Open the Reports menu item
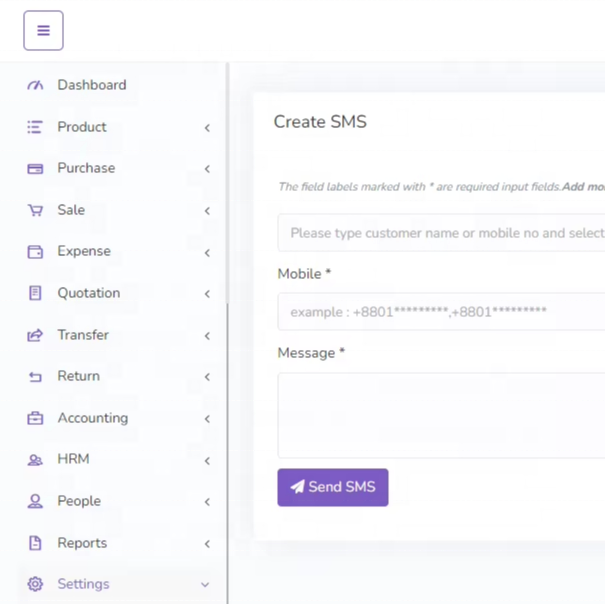 82,543
